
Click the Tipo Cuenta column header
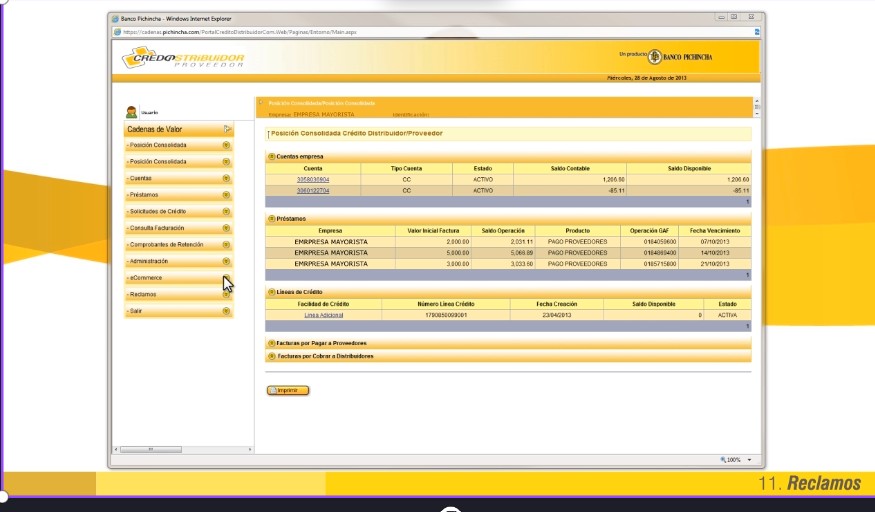click(406, 168)
